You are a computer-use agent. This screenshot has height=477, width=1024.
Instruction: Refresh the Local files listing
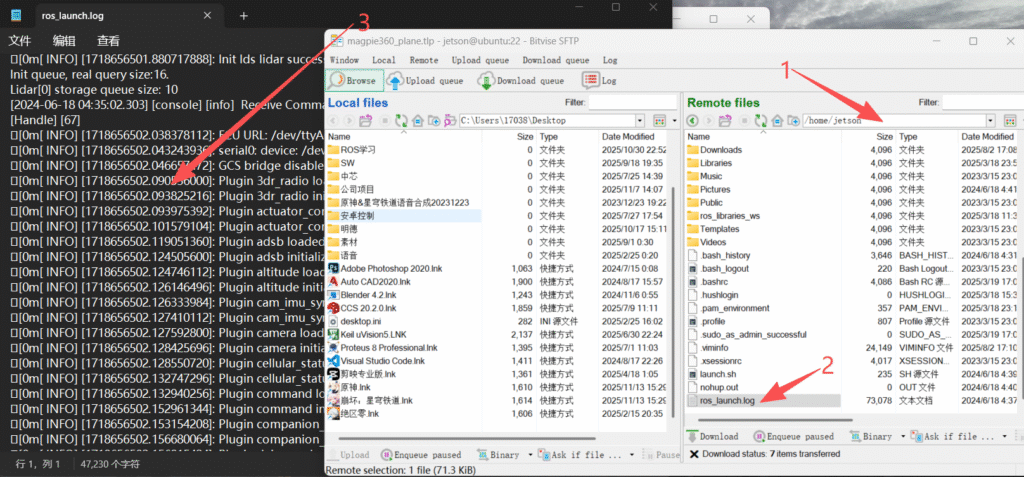400,120
